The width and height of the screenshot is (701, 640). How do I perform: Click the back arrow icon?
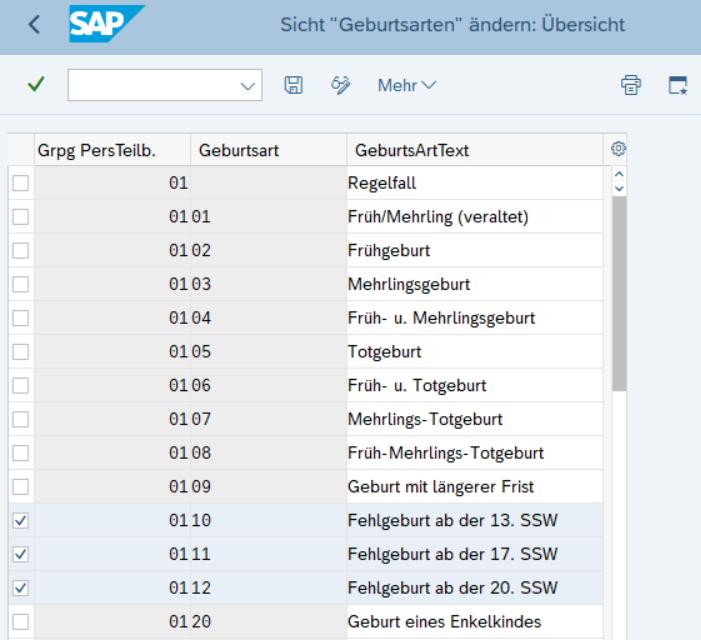34,24
